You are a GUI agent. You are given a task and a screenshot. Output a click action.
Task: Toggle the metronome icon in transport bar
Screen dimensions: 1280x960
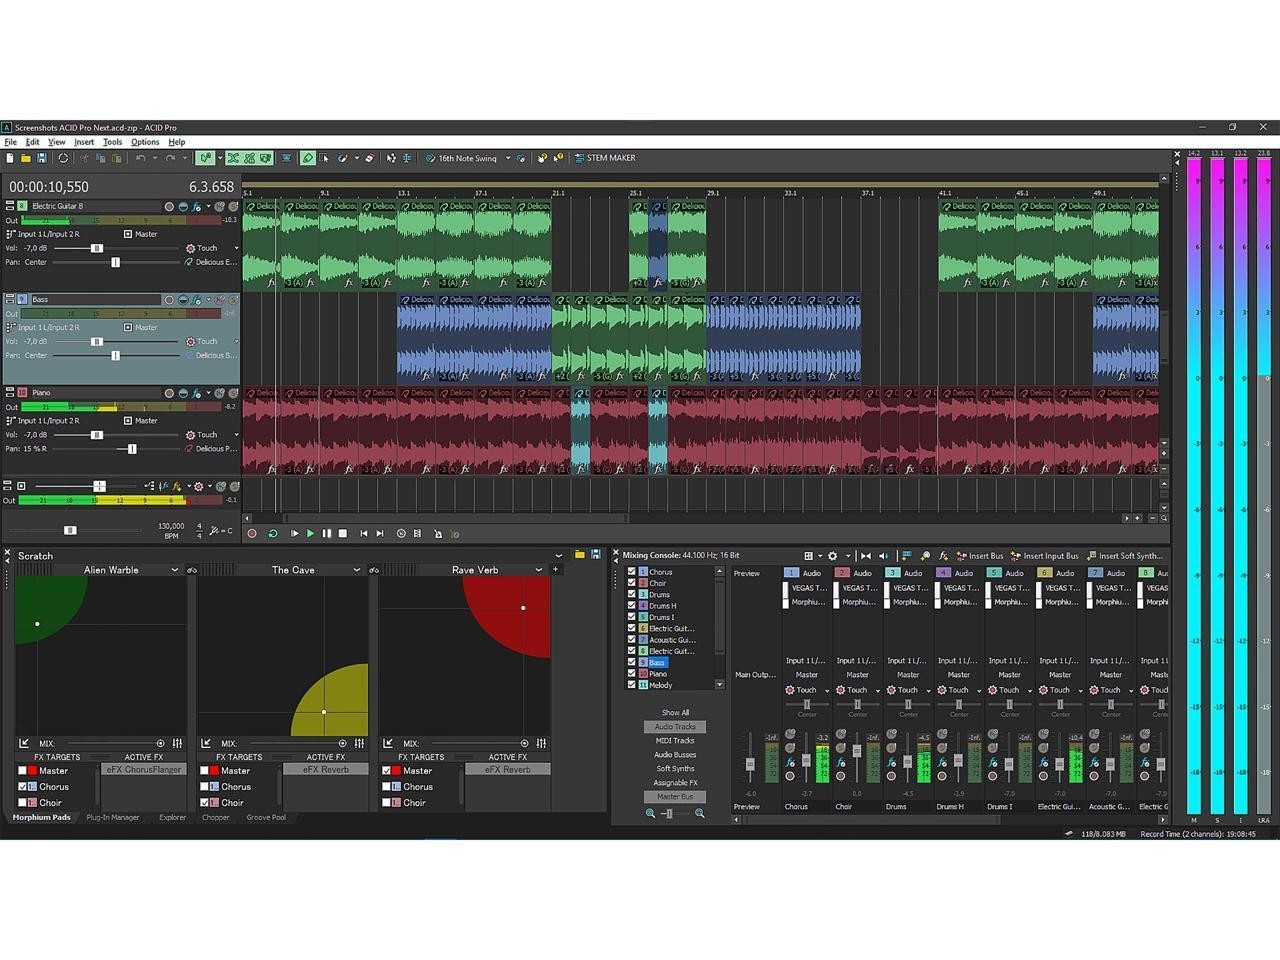[x=437, y=534]
